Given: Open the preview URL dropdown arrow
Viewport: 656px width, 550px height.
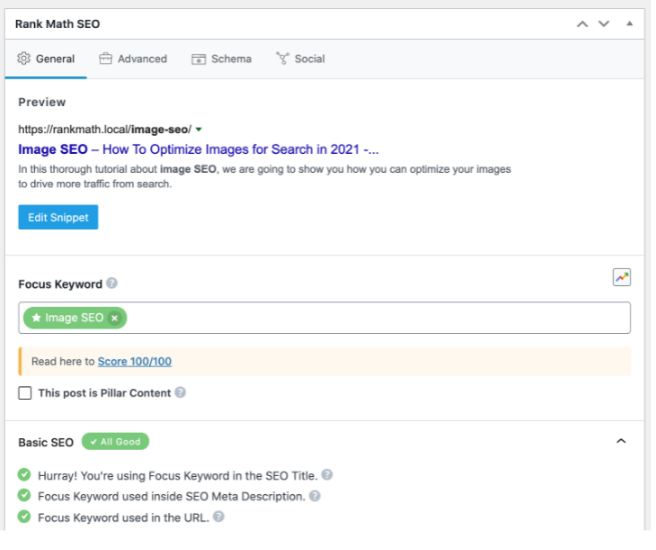Looking at the screenshot, I should [199, 130].
